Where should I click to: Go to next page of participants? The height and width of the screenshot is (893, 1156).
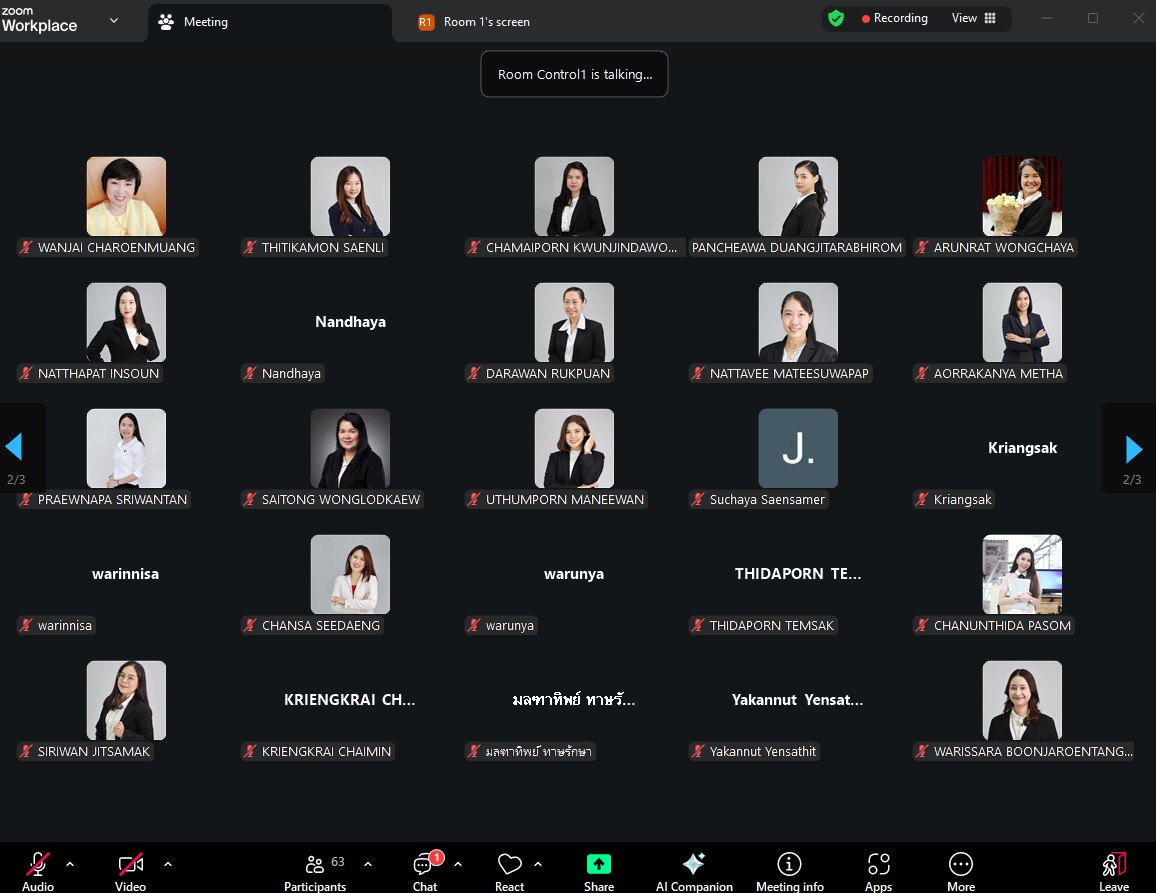coord(1134,448)
